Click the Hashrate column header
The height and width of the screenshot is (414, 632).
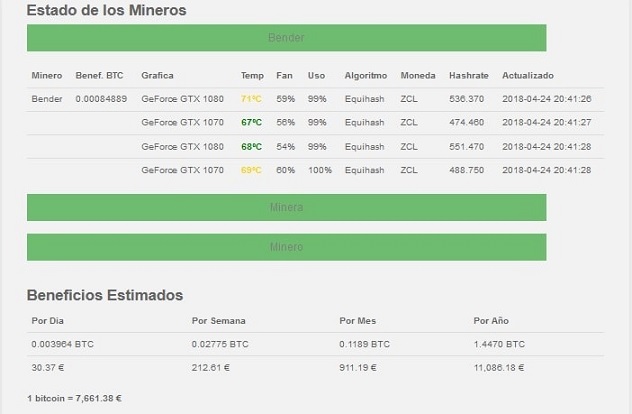click(469, 76)
